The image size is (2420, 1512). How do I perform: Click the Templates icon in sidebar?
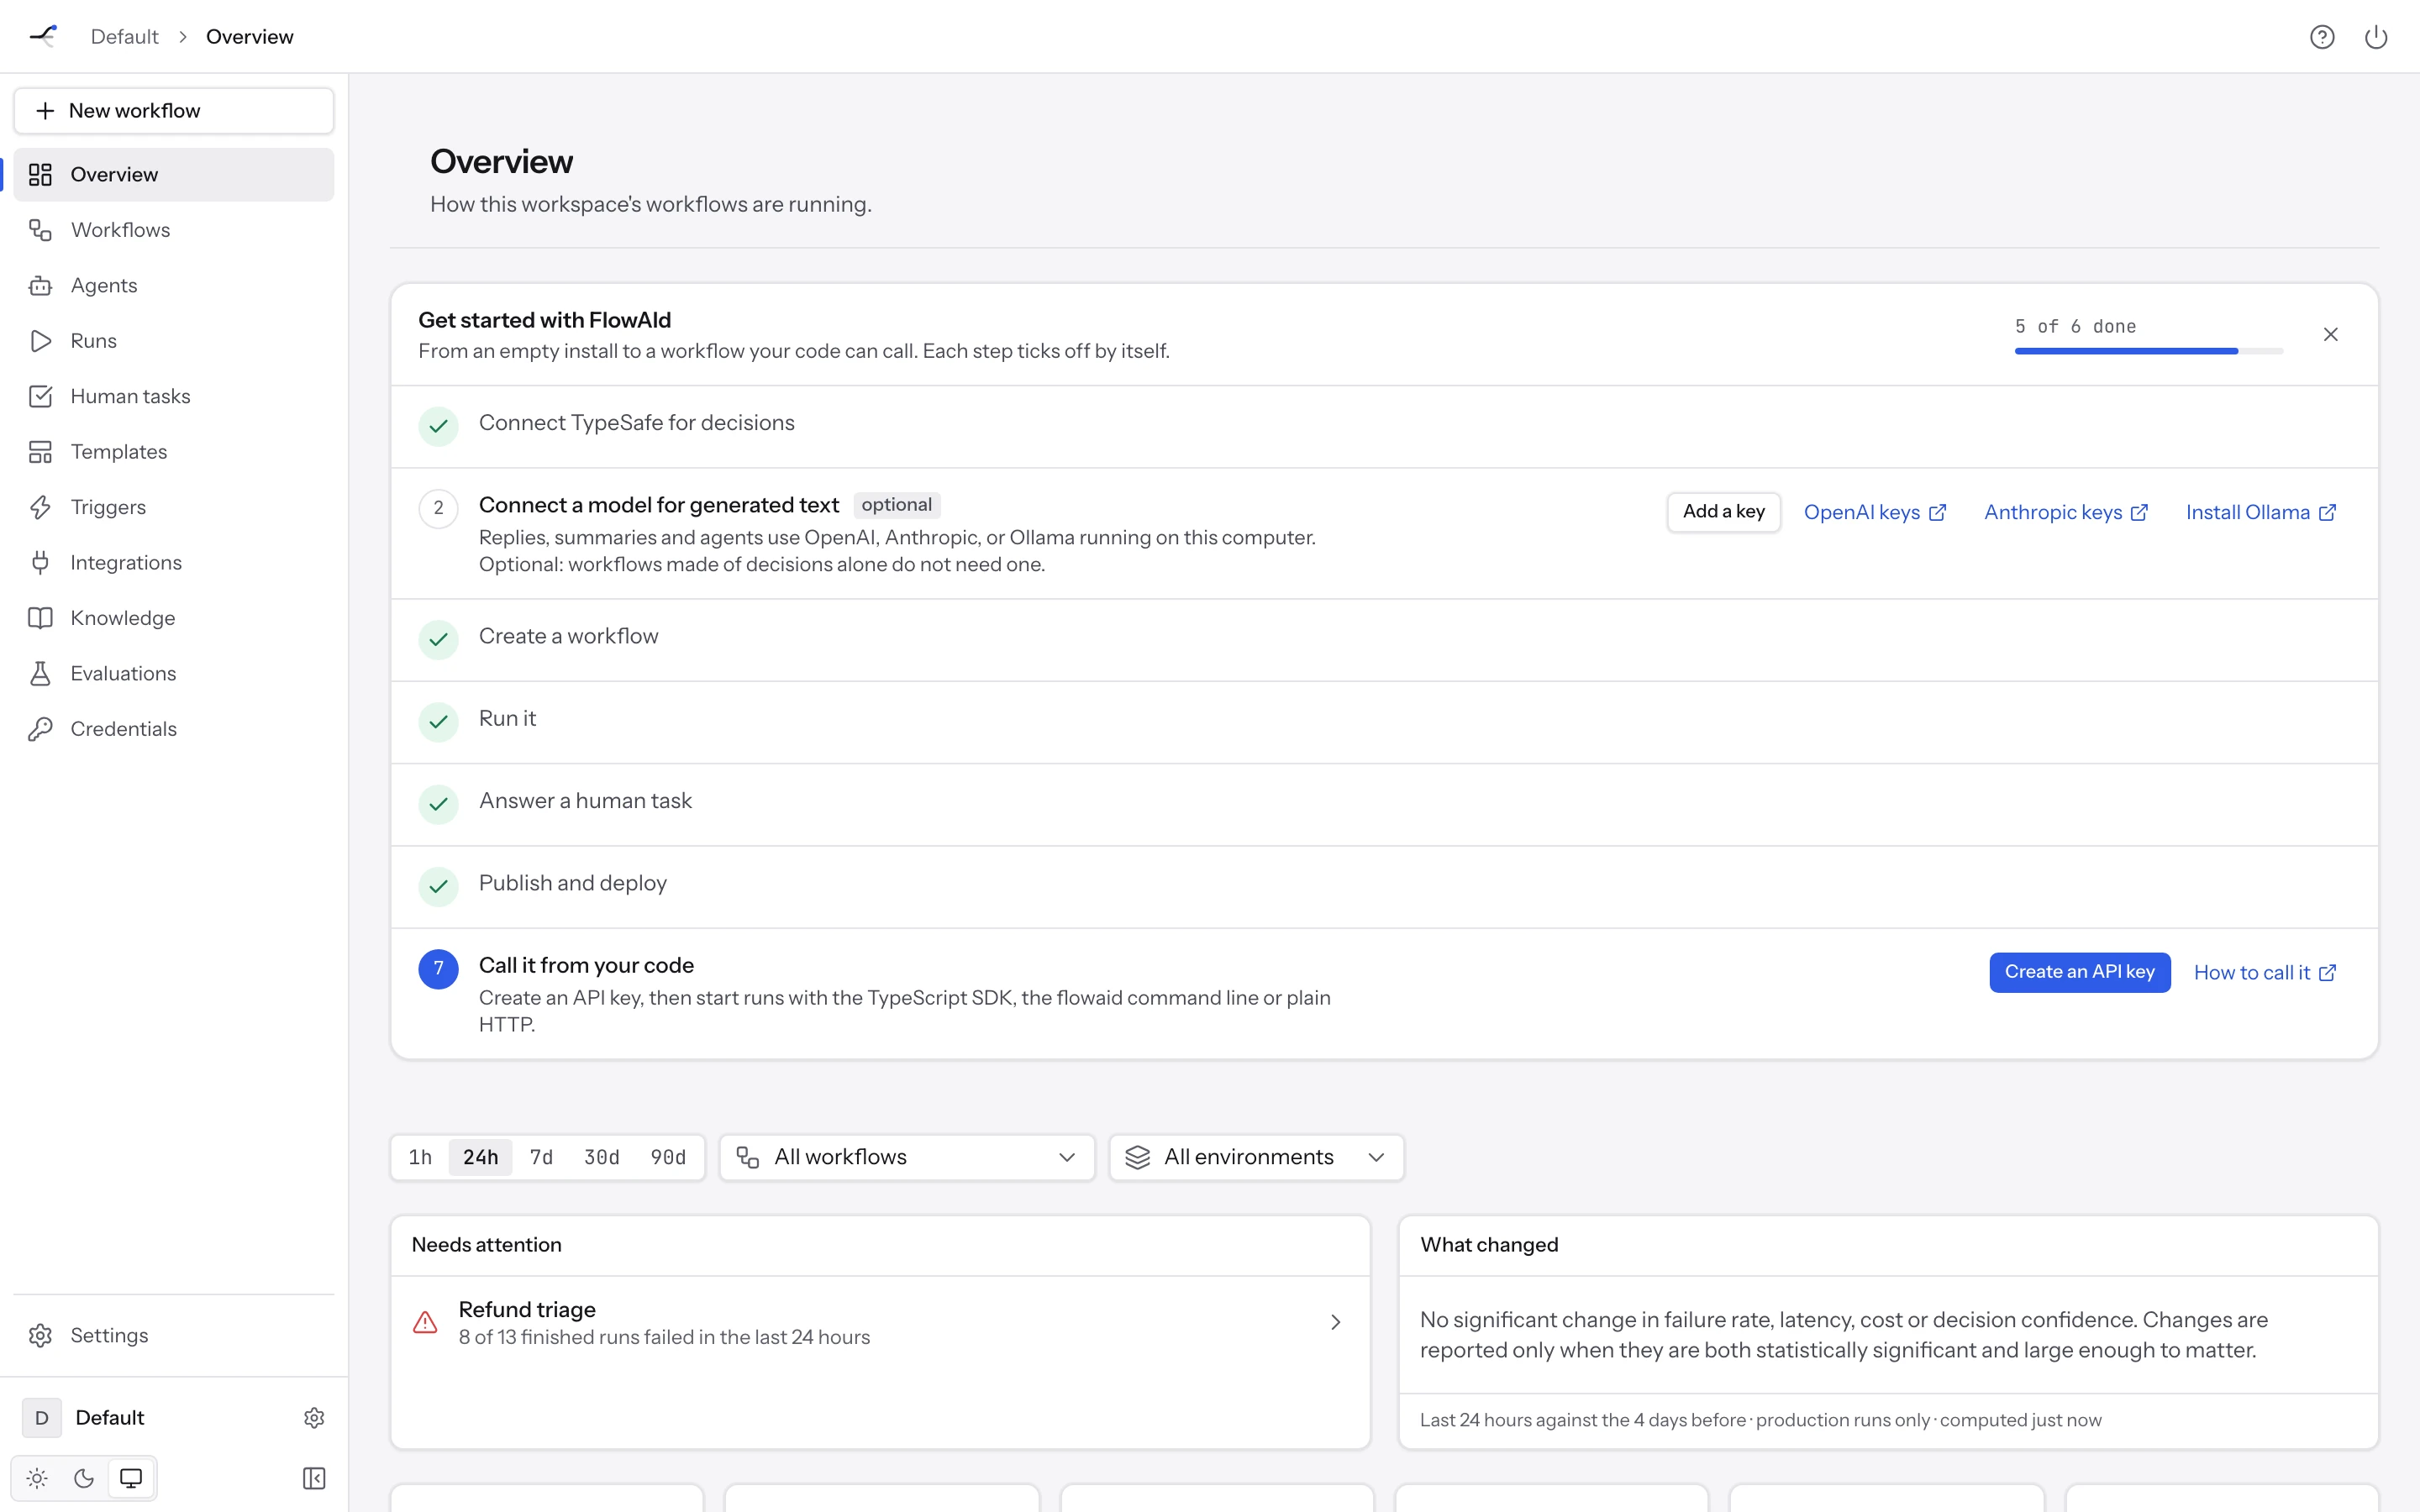[x=40, y=452]
